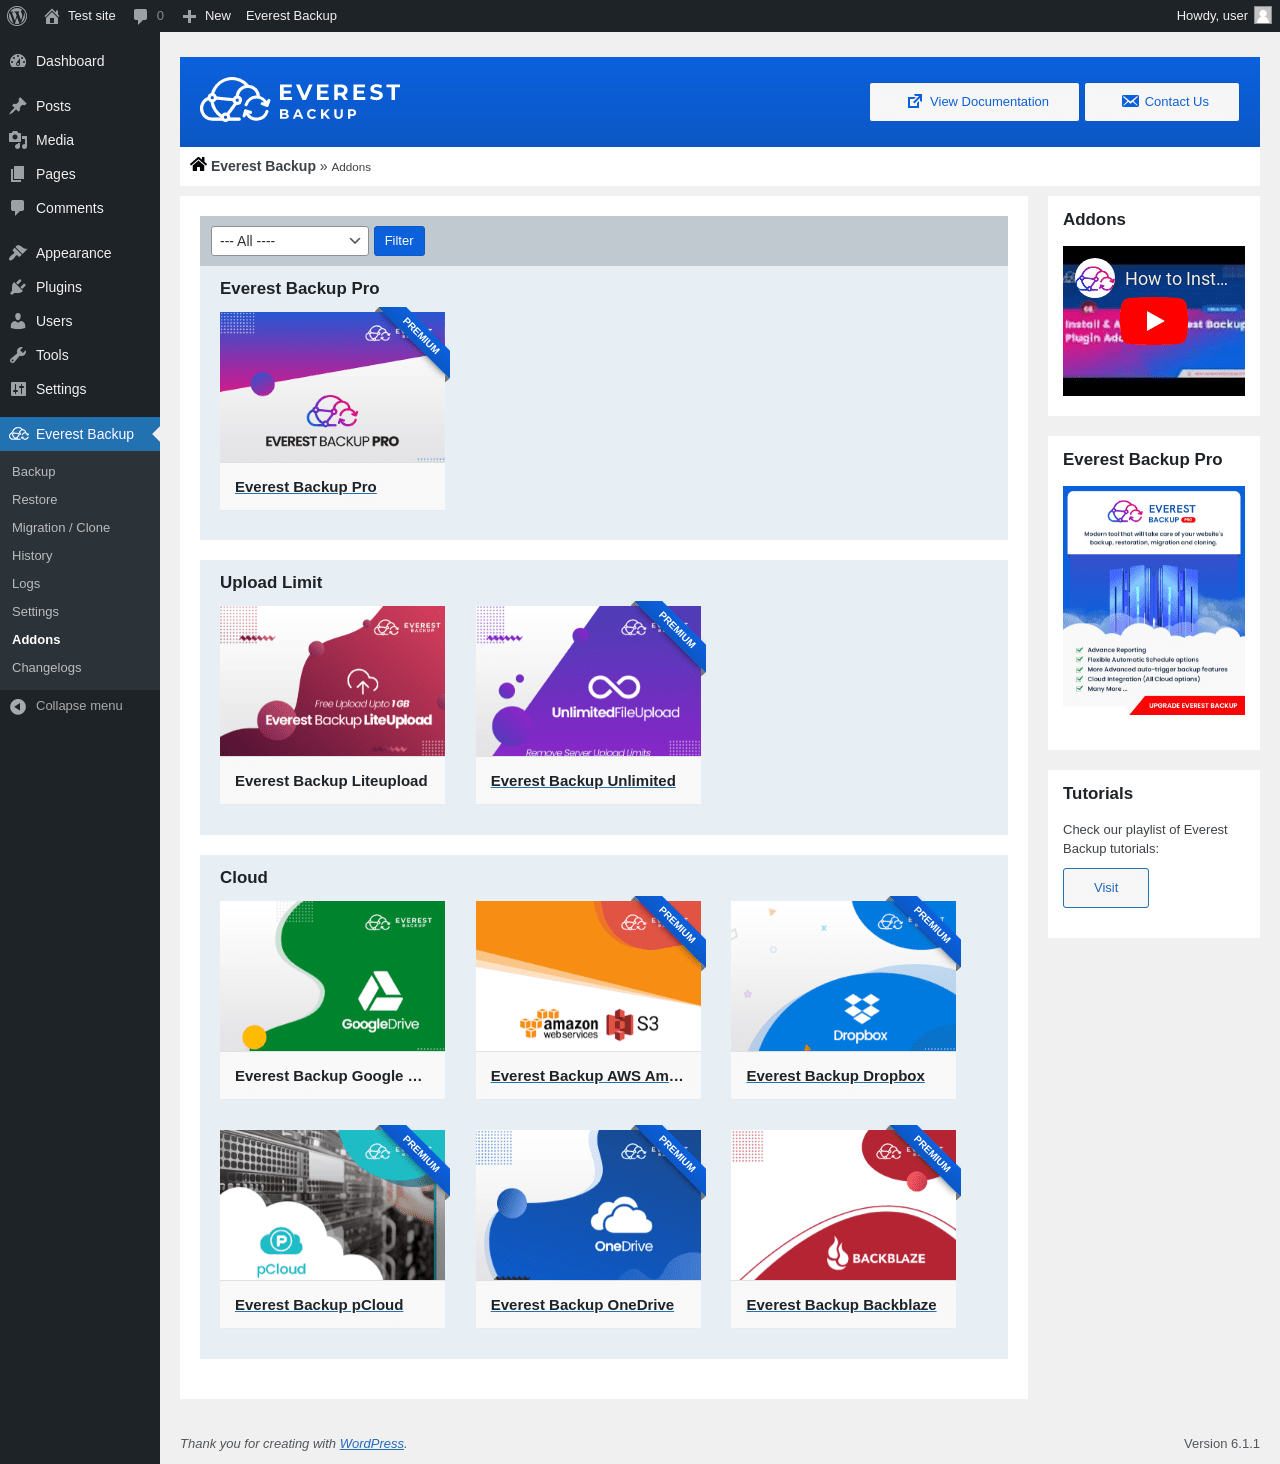Click the external-link icon on View Documentation
Image resolution: width=1280 pixels, height=1464 pixels.
914,102
